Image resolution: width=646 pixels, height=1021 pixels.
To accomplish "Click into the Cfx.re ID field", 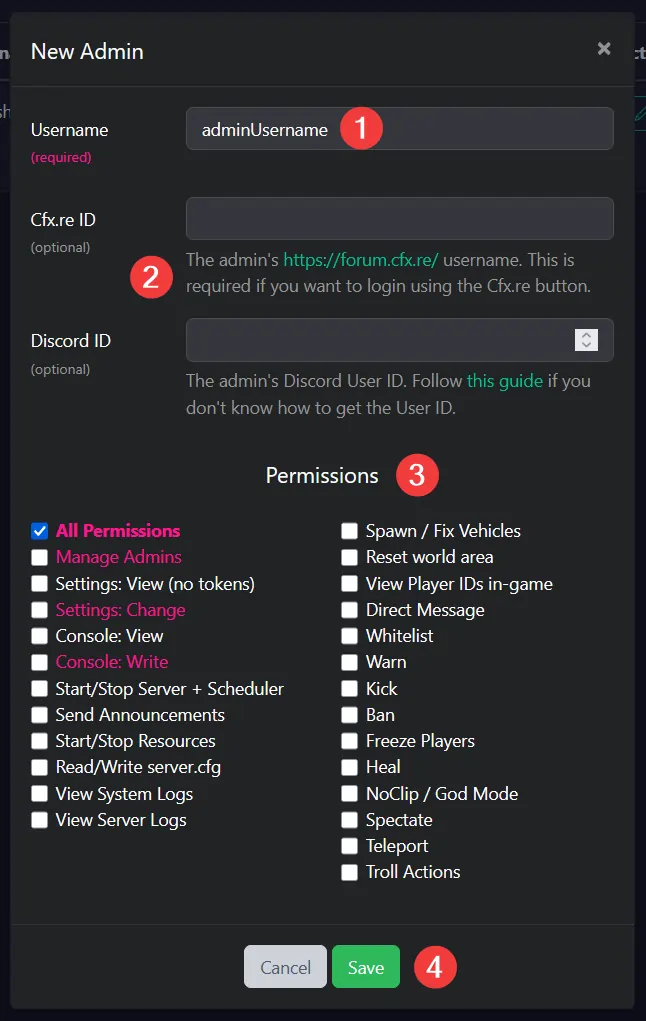I will pos(400,219).
